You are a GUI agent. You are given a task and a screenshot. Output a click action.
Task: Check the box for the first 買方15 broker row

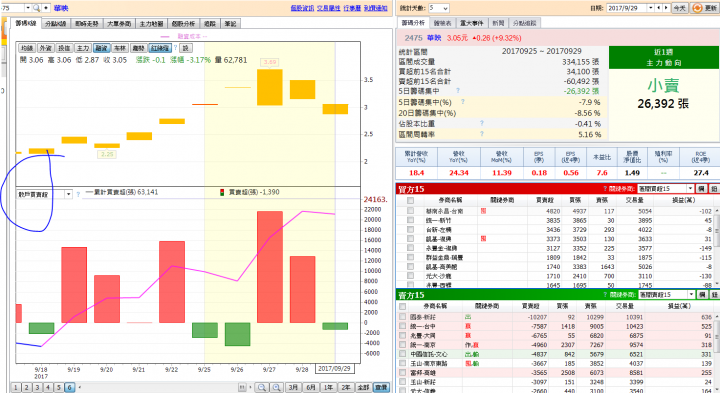[410, 211]
